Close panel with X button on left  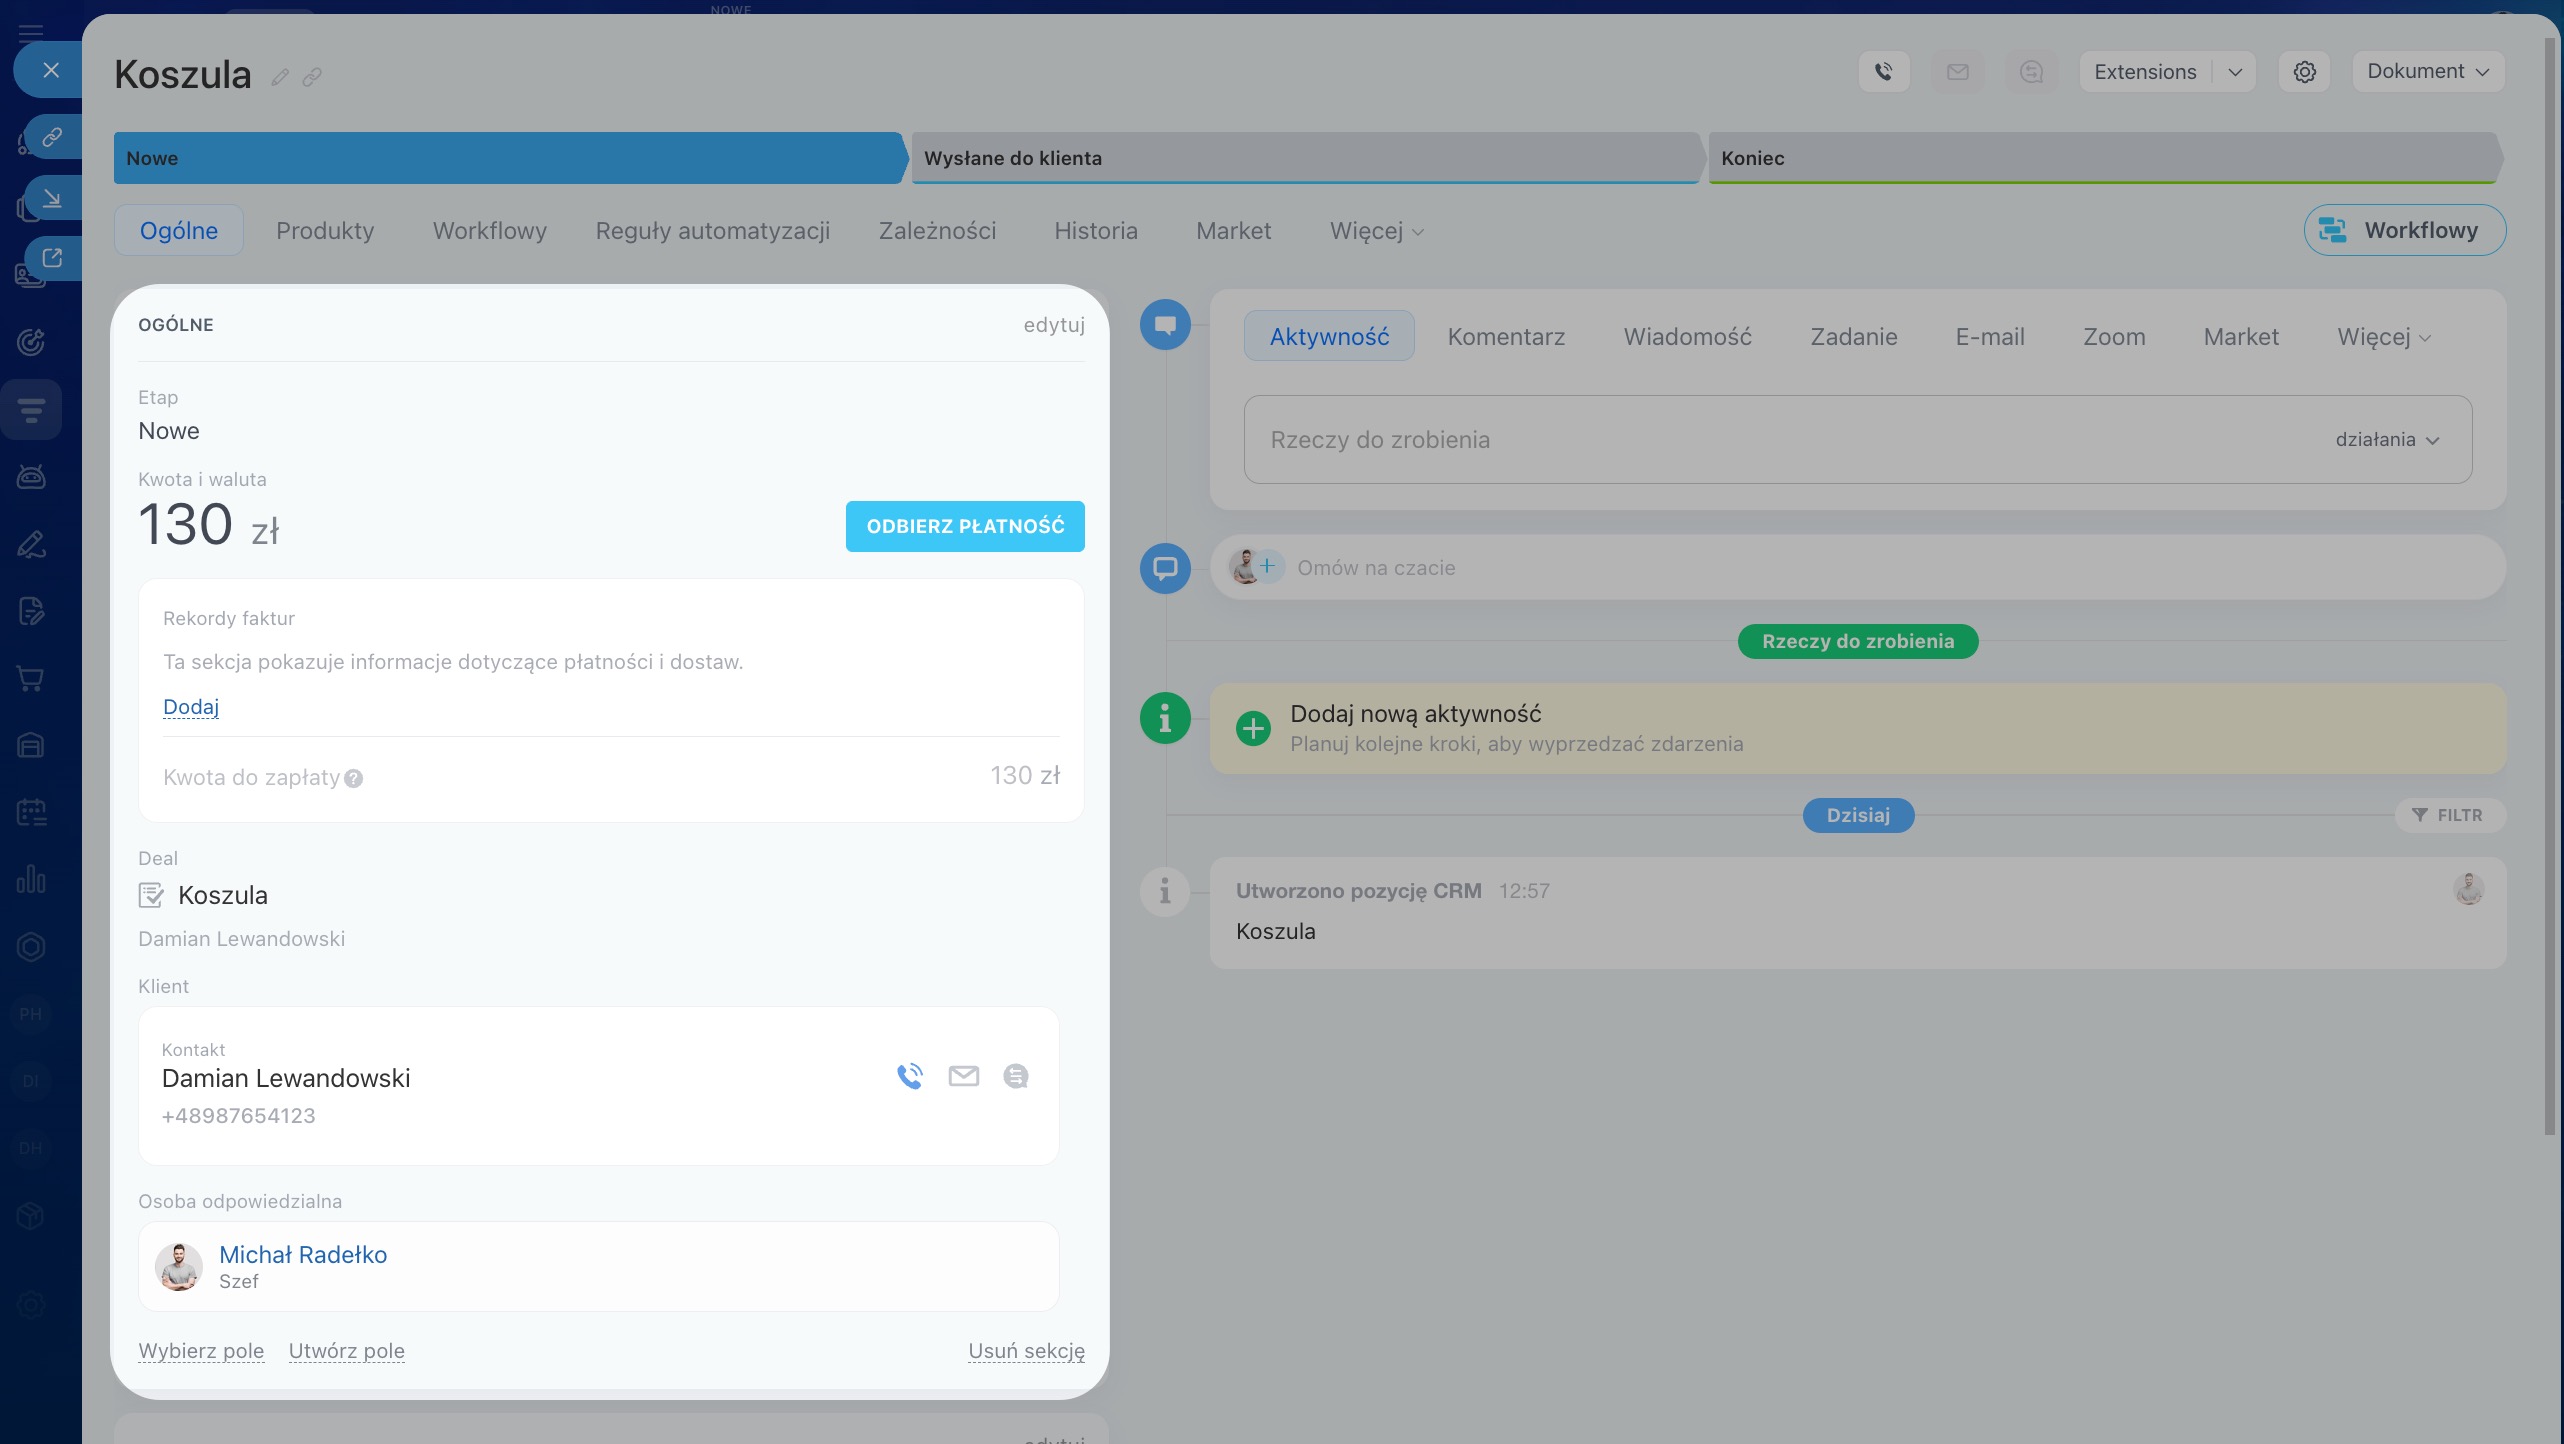(51, 70)
